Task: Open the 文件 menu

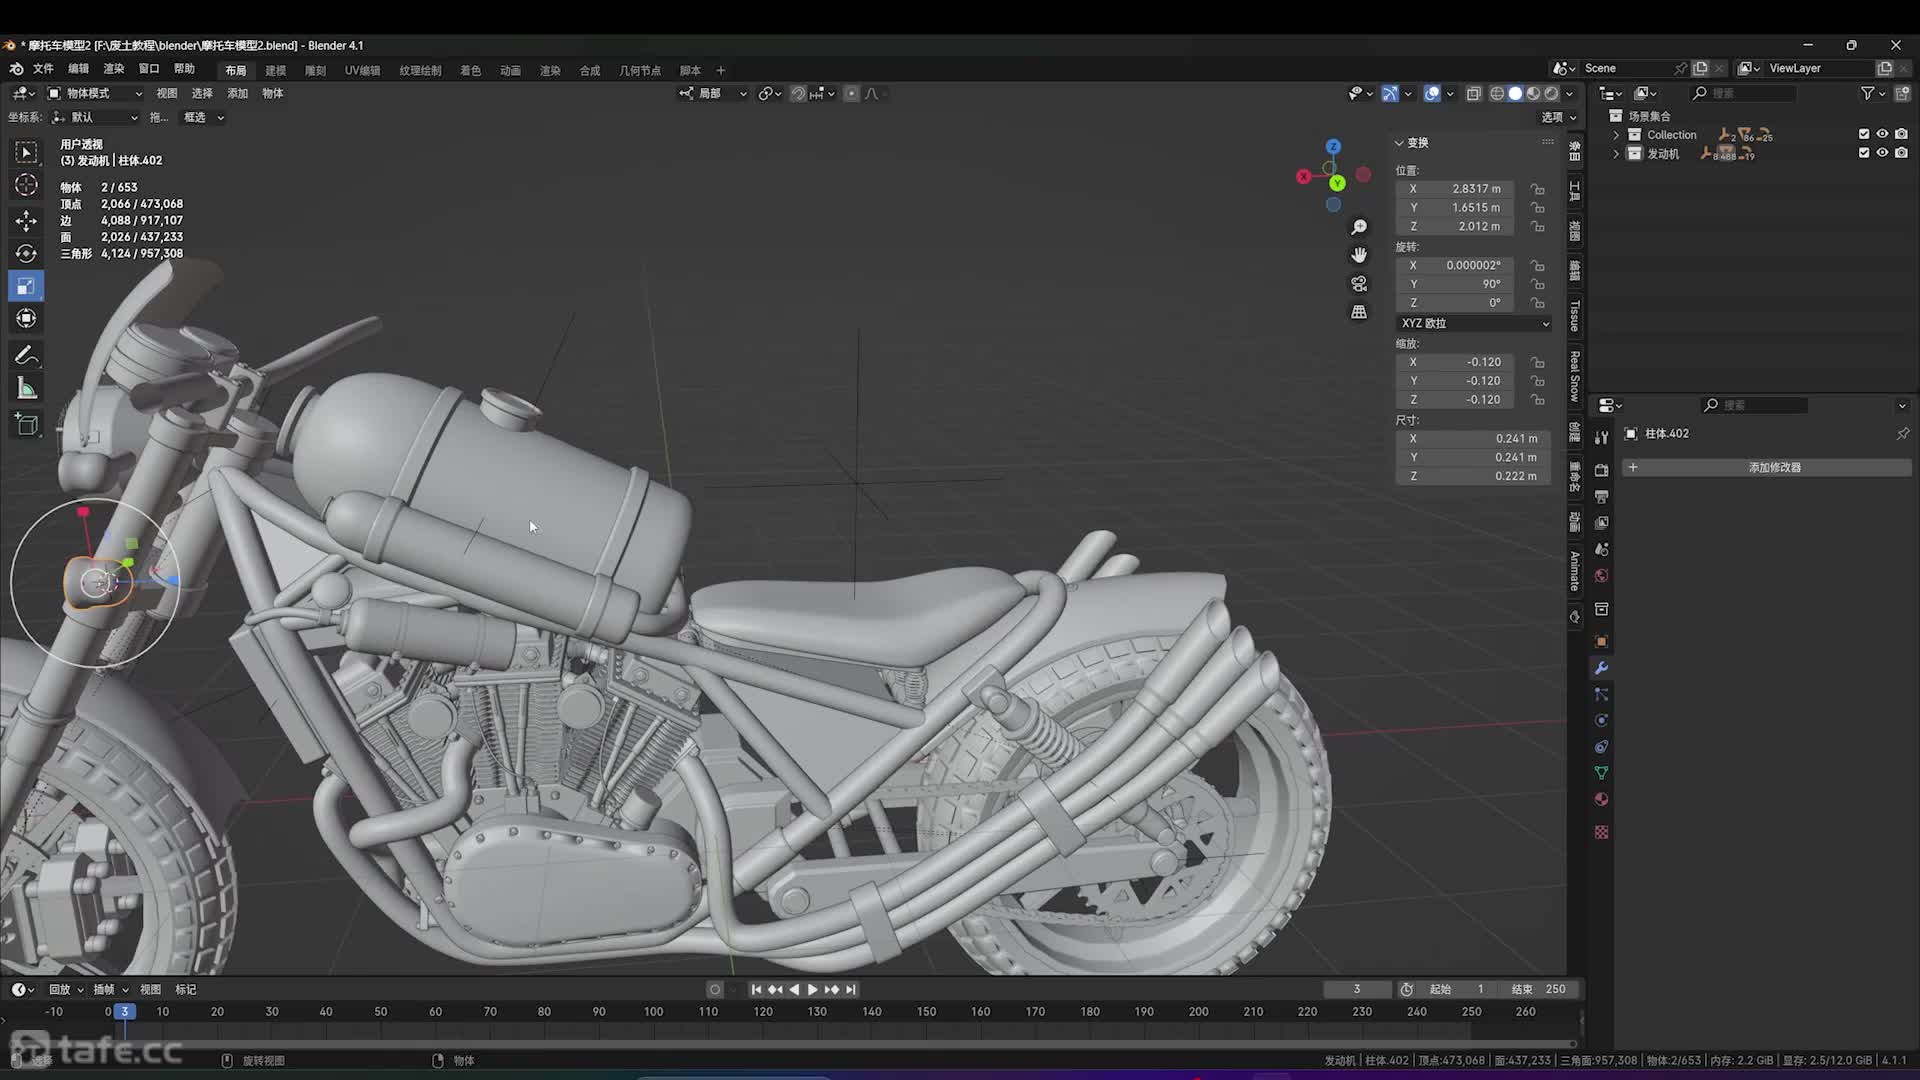Action: tap(43, 69)
